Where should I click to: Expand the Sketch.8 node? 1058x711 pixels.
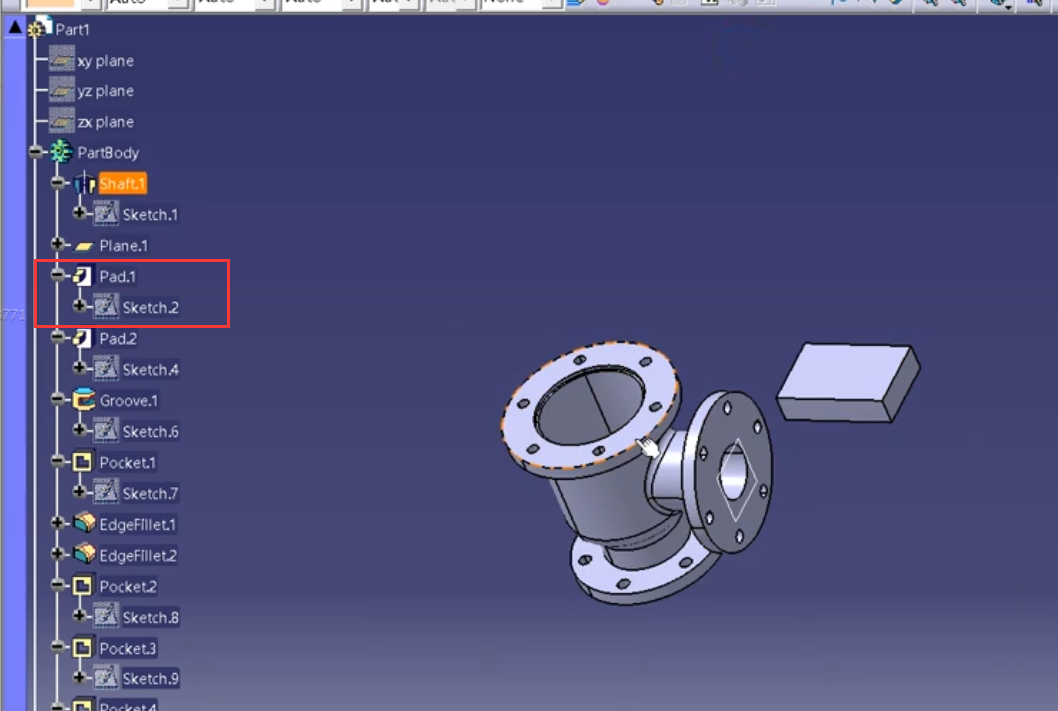point(79,615)
